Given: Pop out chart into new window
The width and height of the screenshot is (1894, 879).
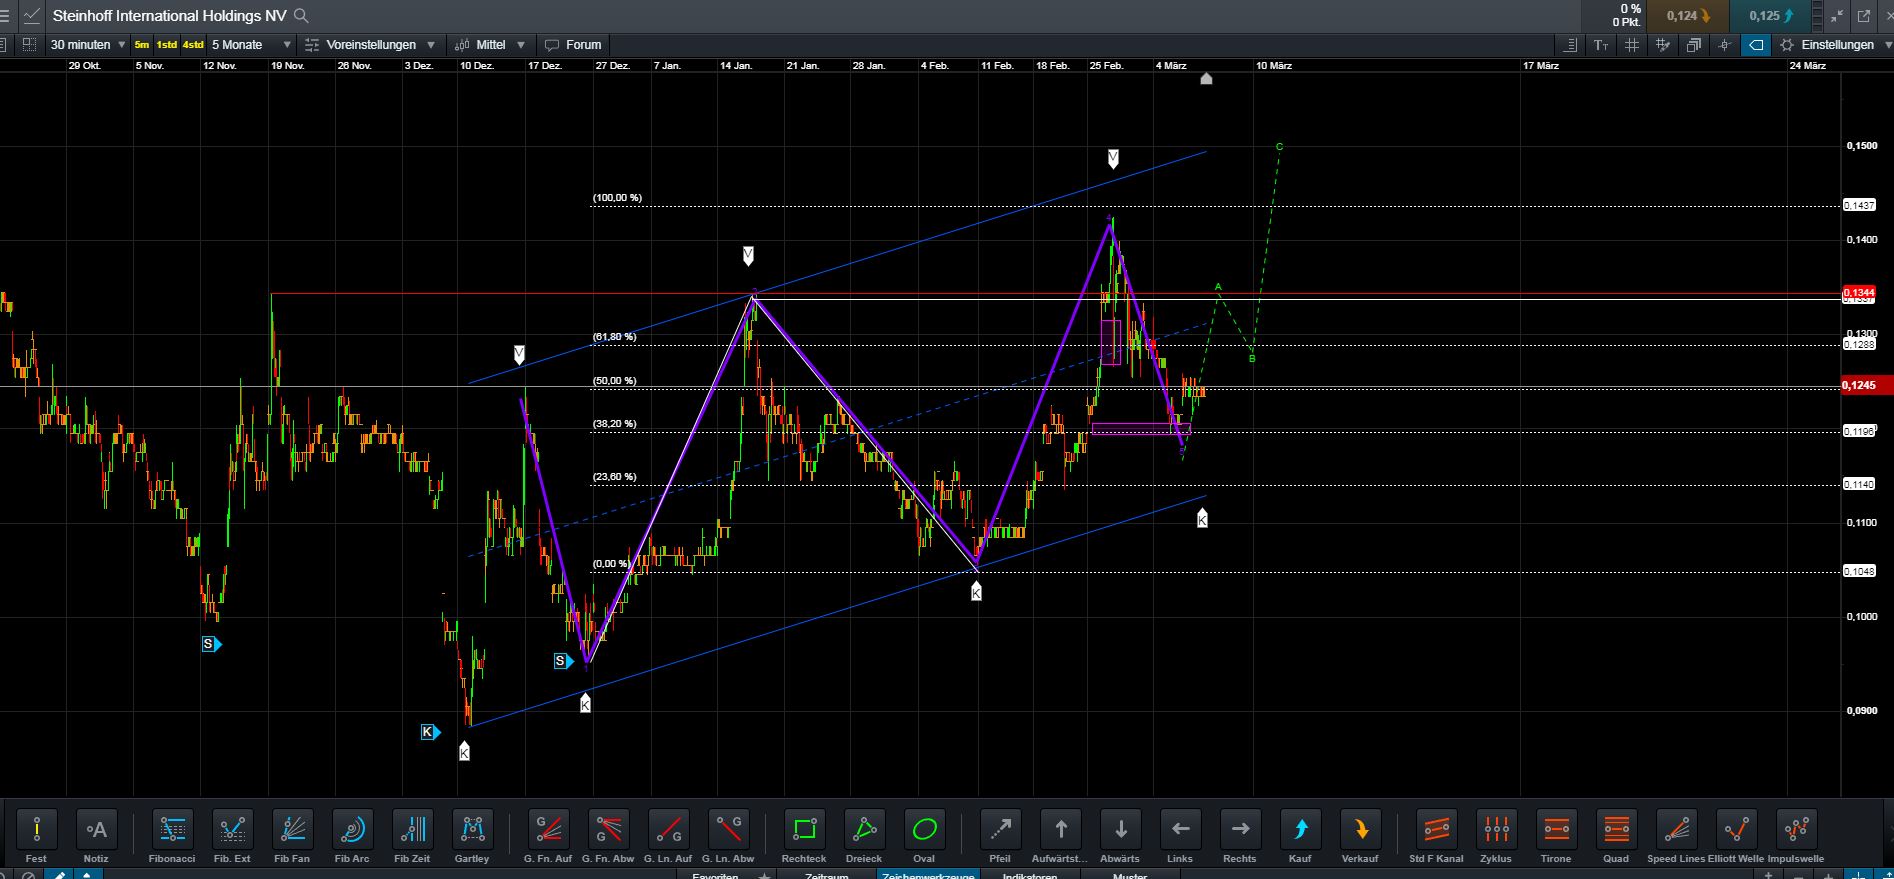Looking at the screenshot, I should (x=1863, y=16).
